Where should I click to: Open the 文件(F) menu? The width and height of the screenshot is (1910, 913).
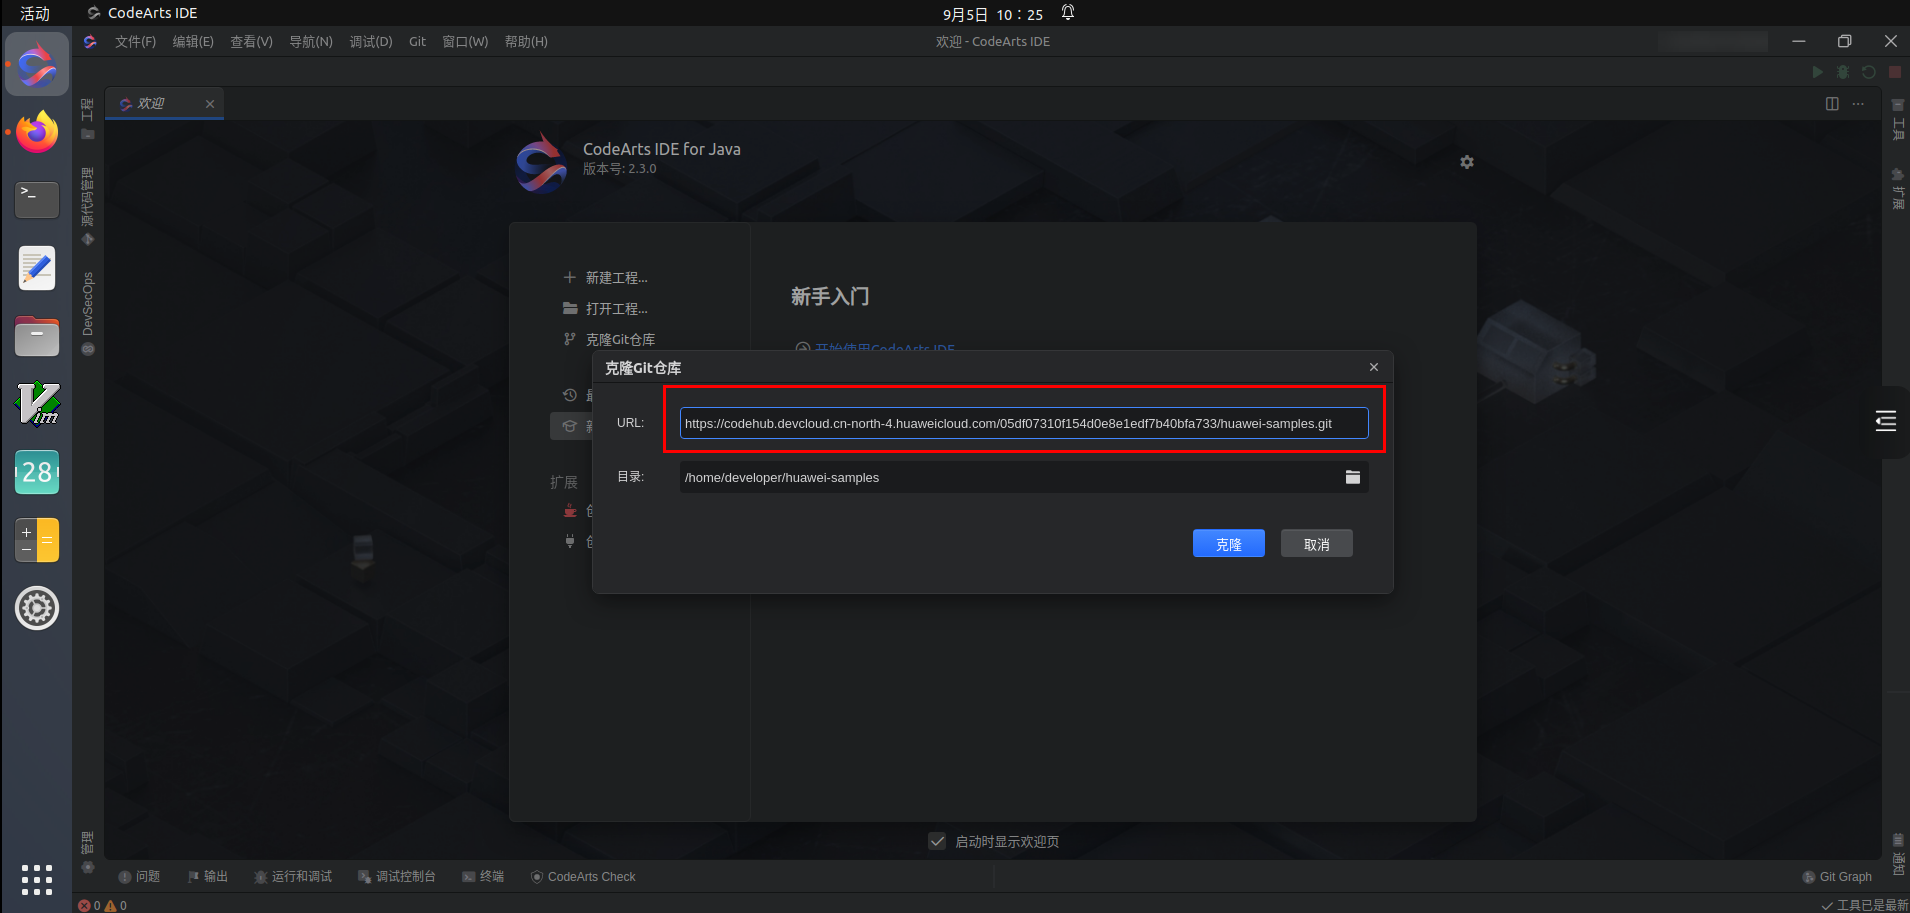(135, 42)
